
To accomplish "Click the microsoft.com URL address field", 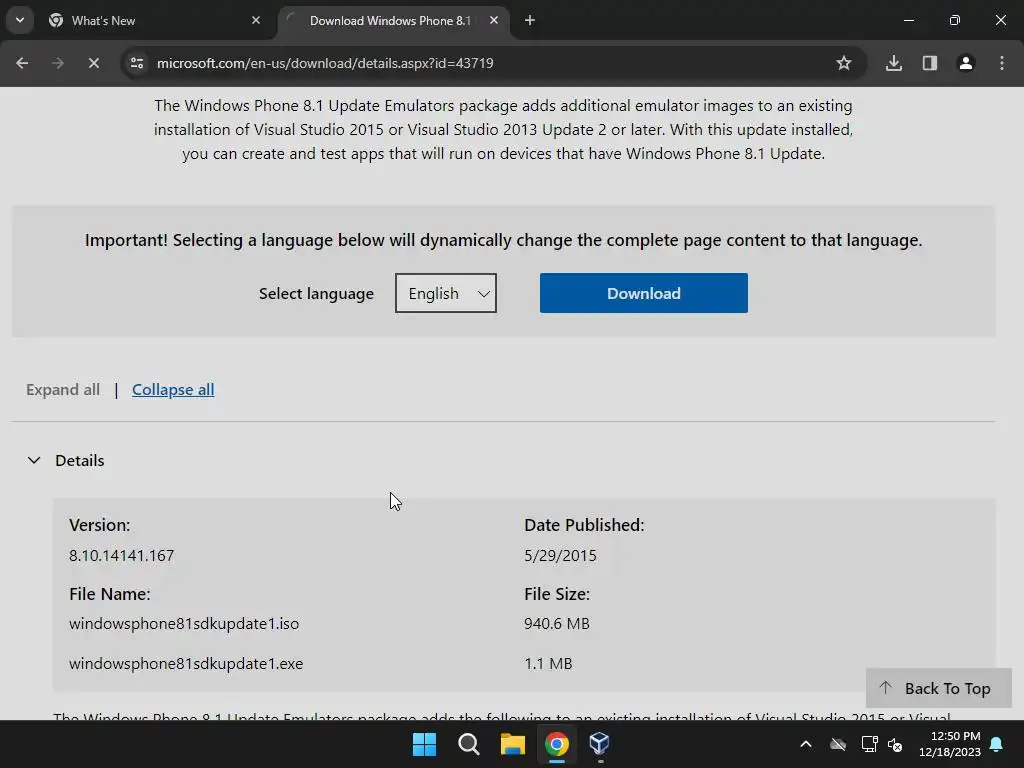I will 325,63.
